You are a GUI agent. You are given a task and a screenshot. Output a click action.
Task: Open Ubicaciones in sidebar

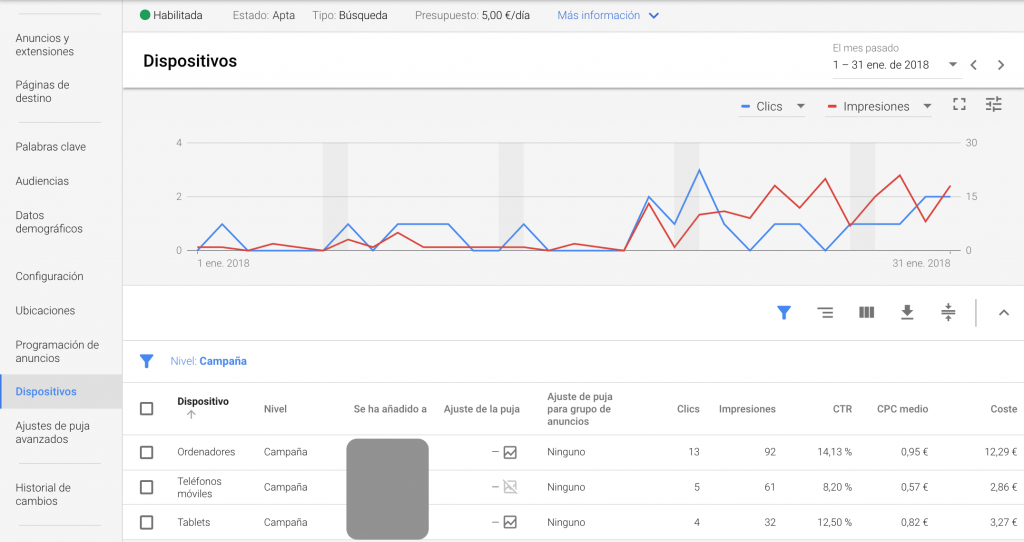pos(45,310)
